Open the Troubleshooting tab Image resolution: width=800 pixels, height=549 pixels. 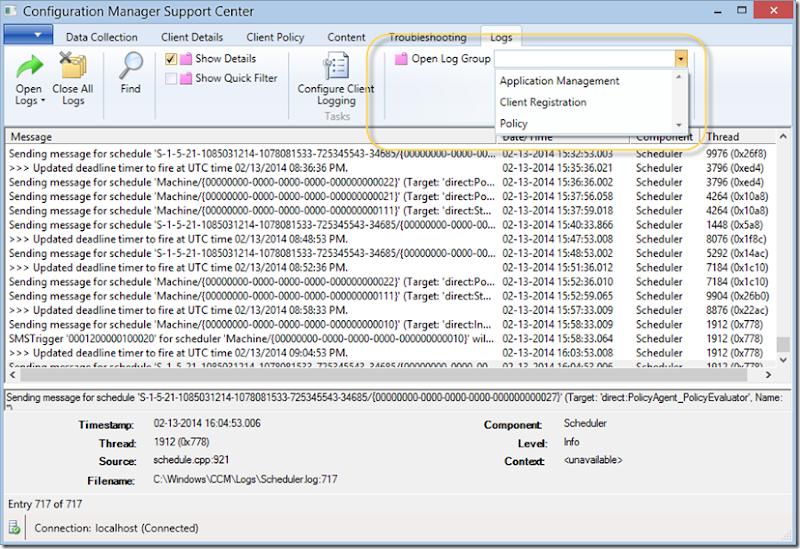click(x=428, y=37)
